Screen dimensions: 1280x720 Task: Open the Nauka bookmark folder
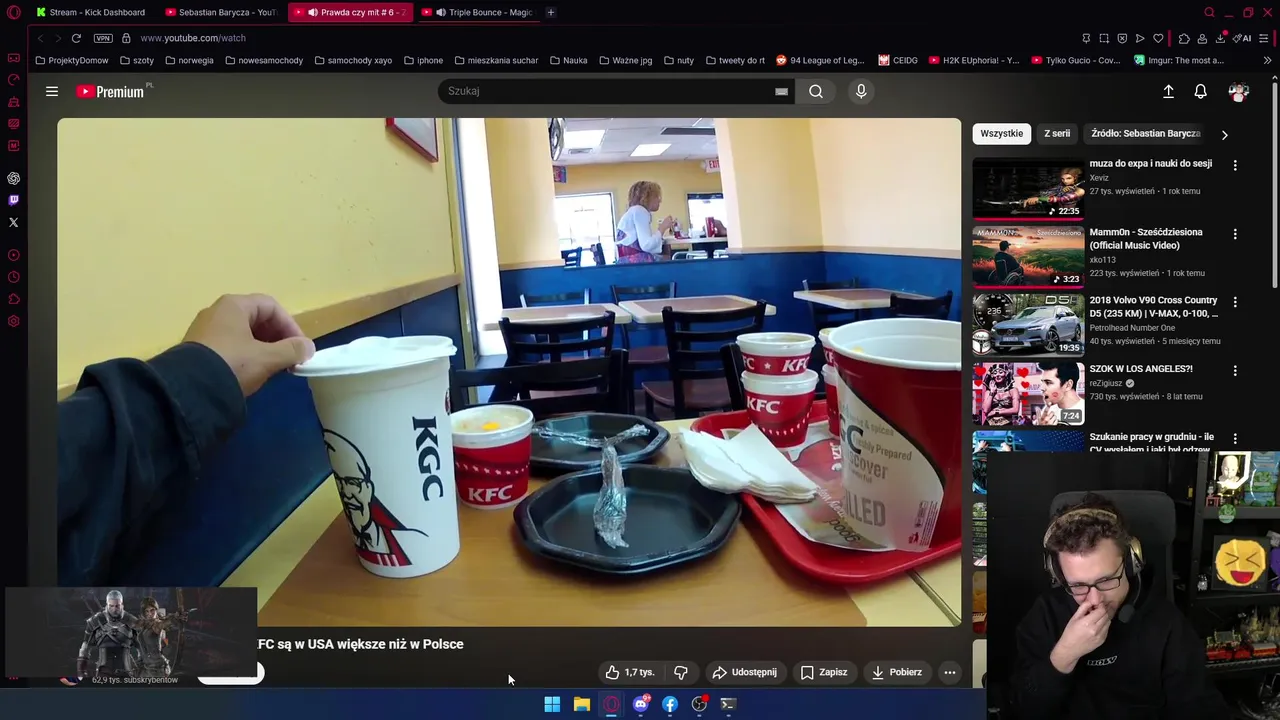pos(569,60)
